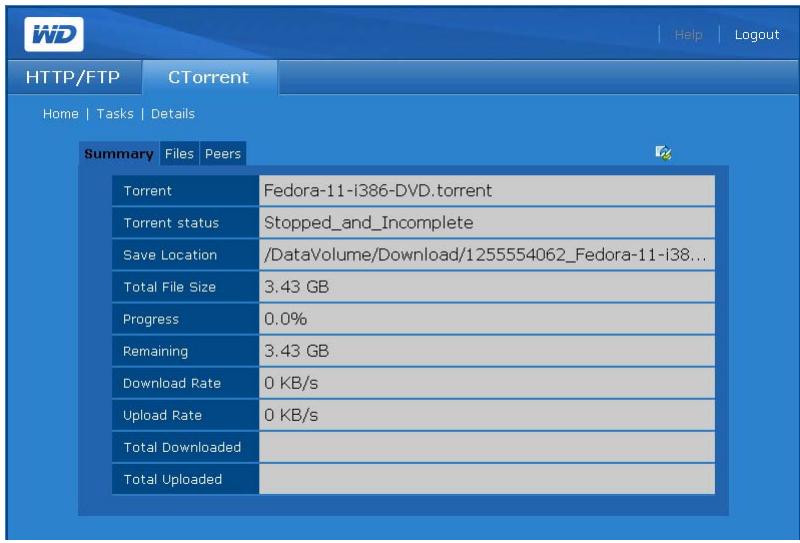Click the WD logo icon
The width and height of the screenshot is (800, 543).
click(54, 34)
